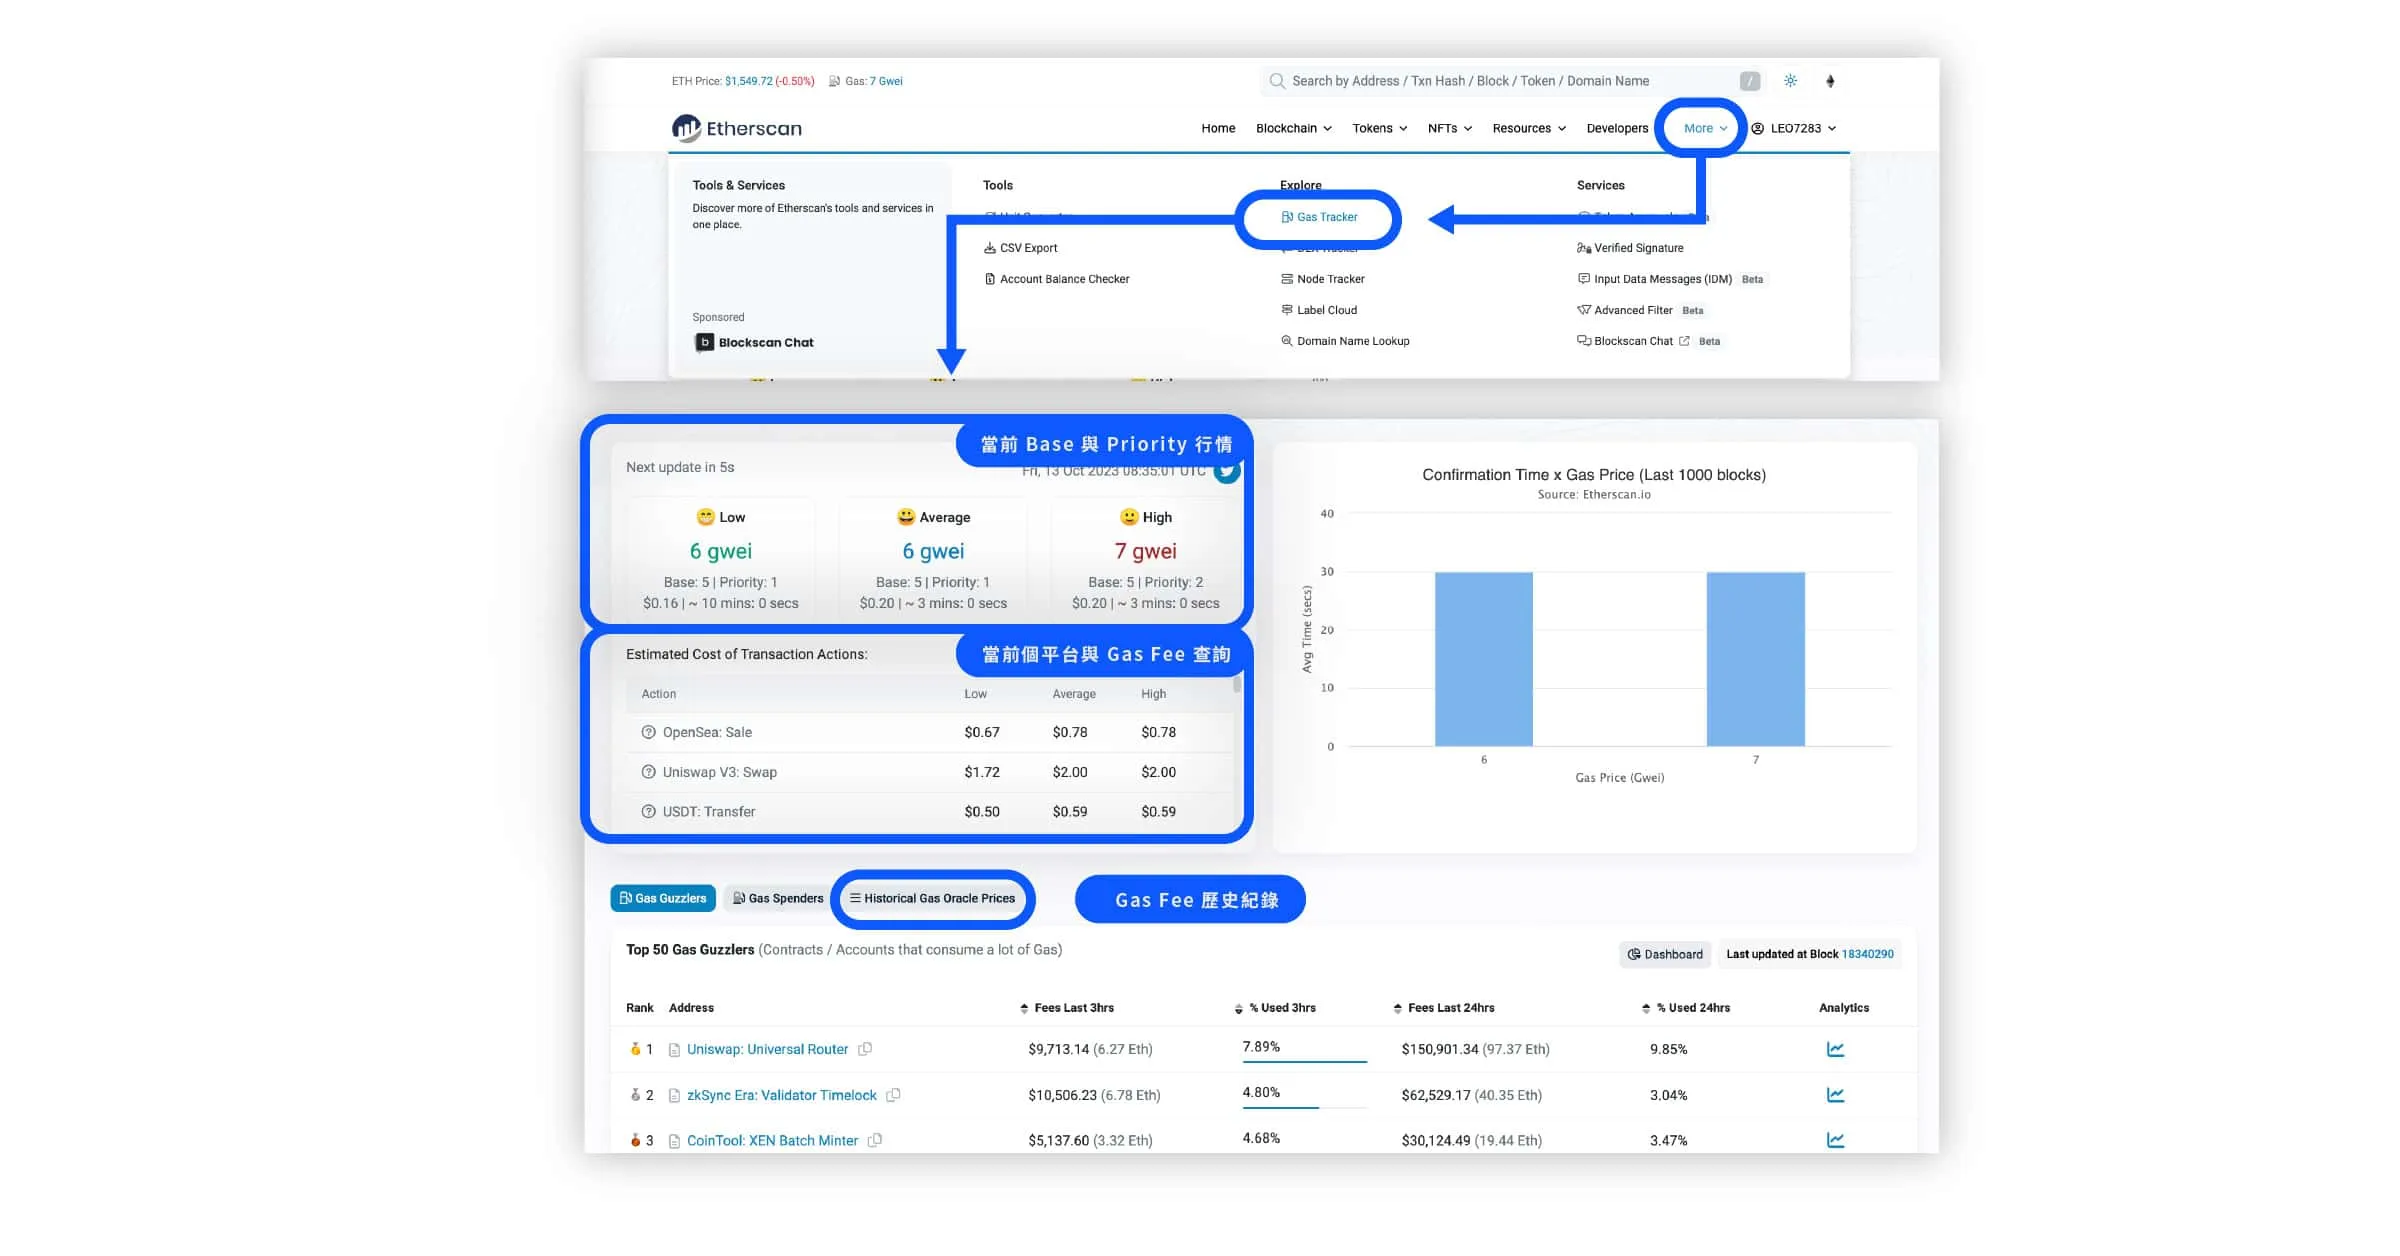
Task: Copy the CoinTool: XEN Batch Minter address
Action: point(875,1140)
